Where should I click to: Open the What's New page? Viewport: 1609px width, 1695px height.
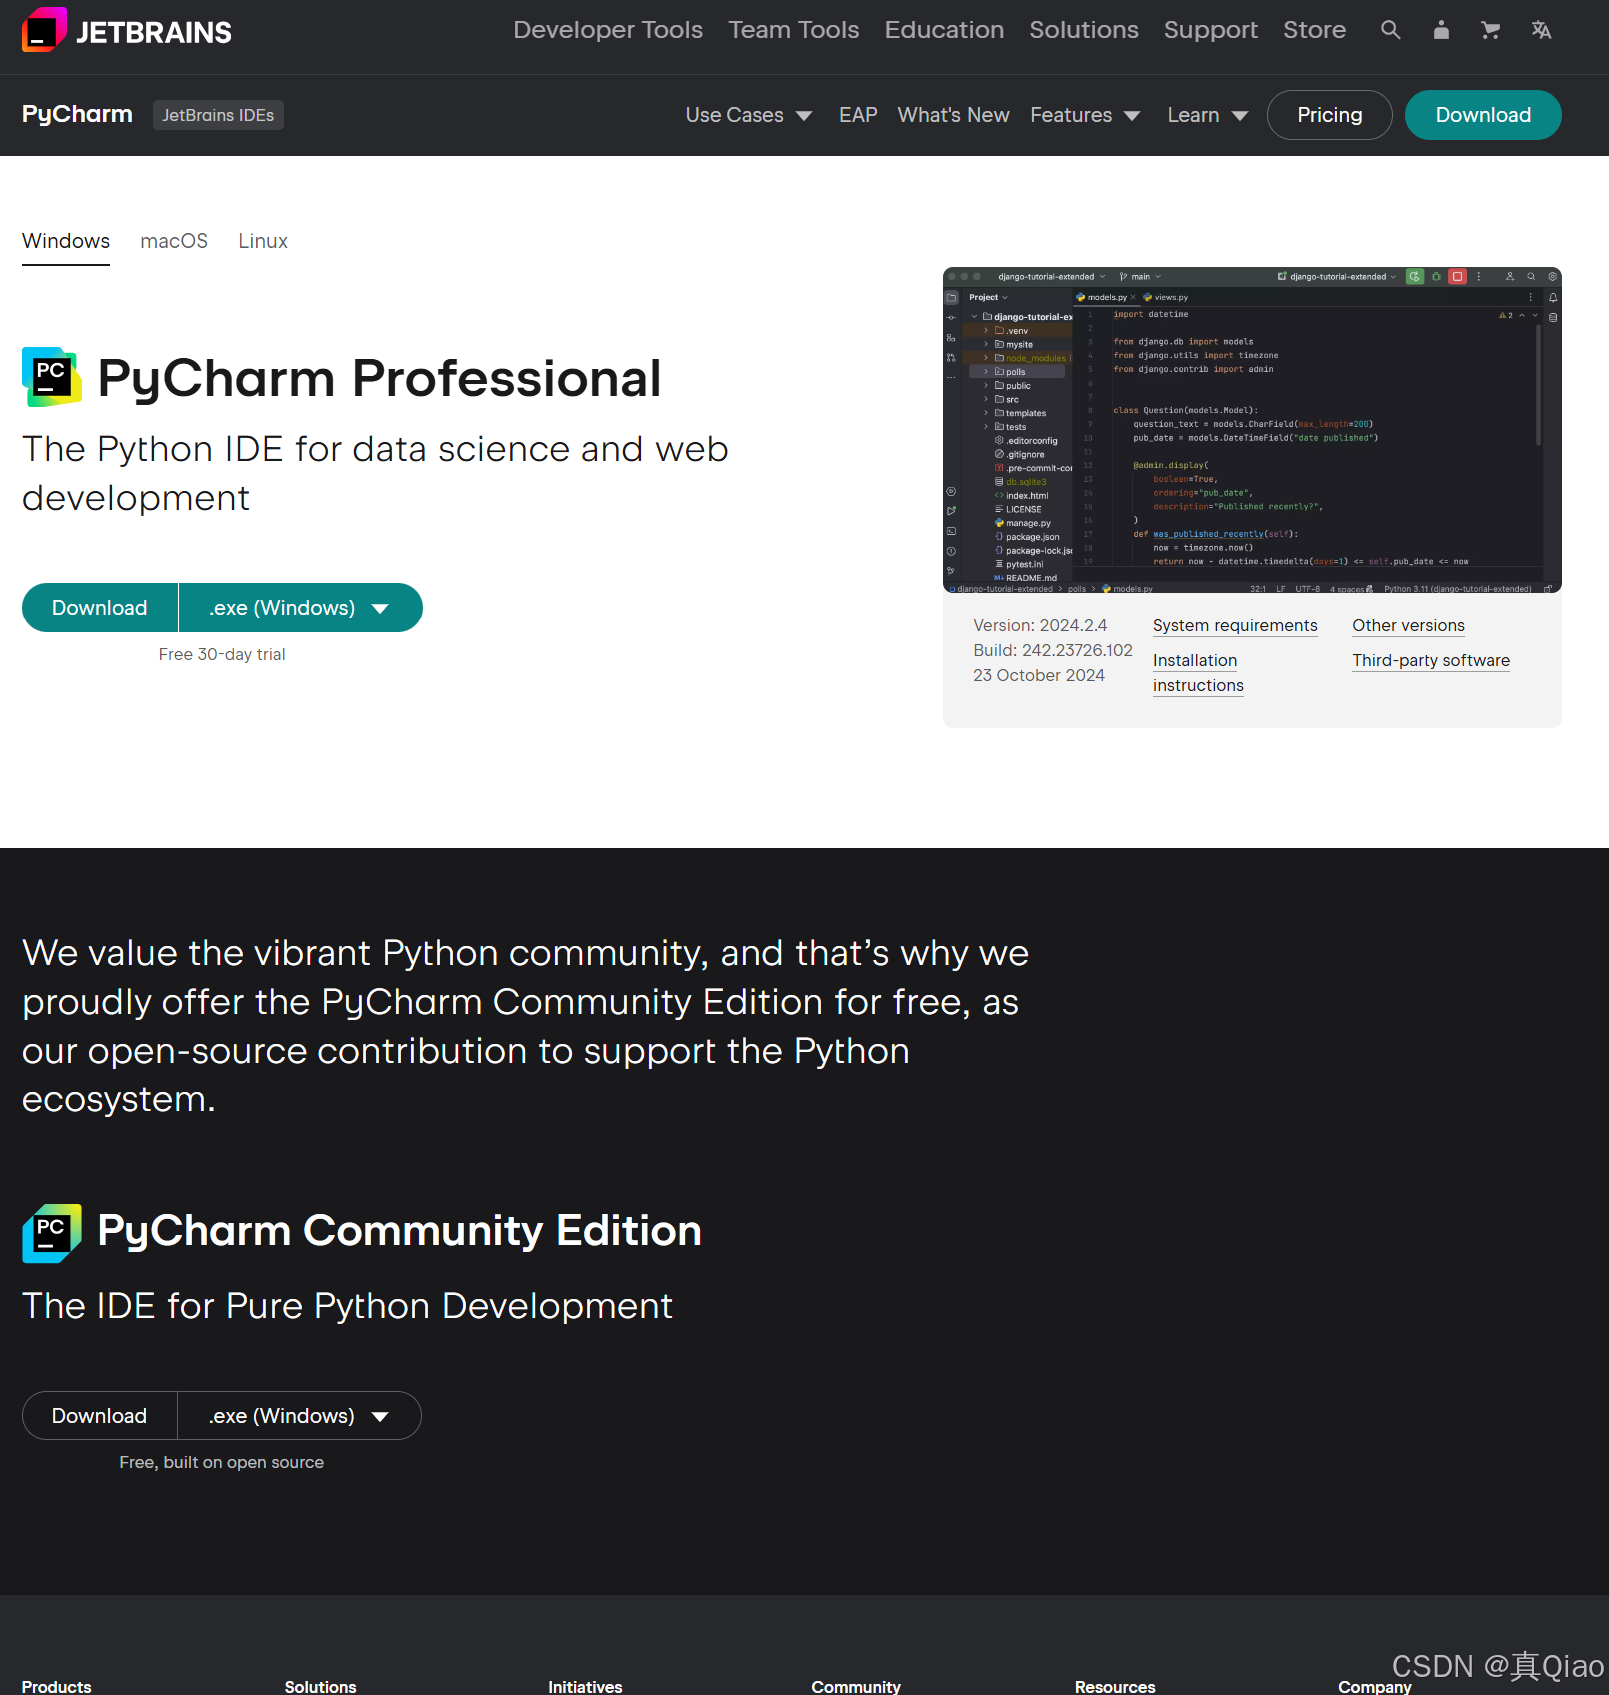[x=953, y=115]
